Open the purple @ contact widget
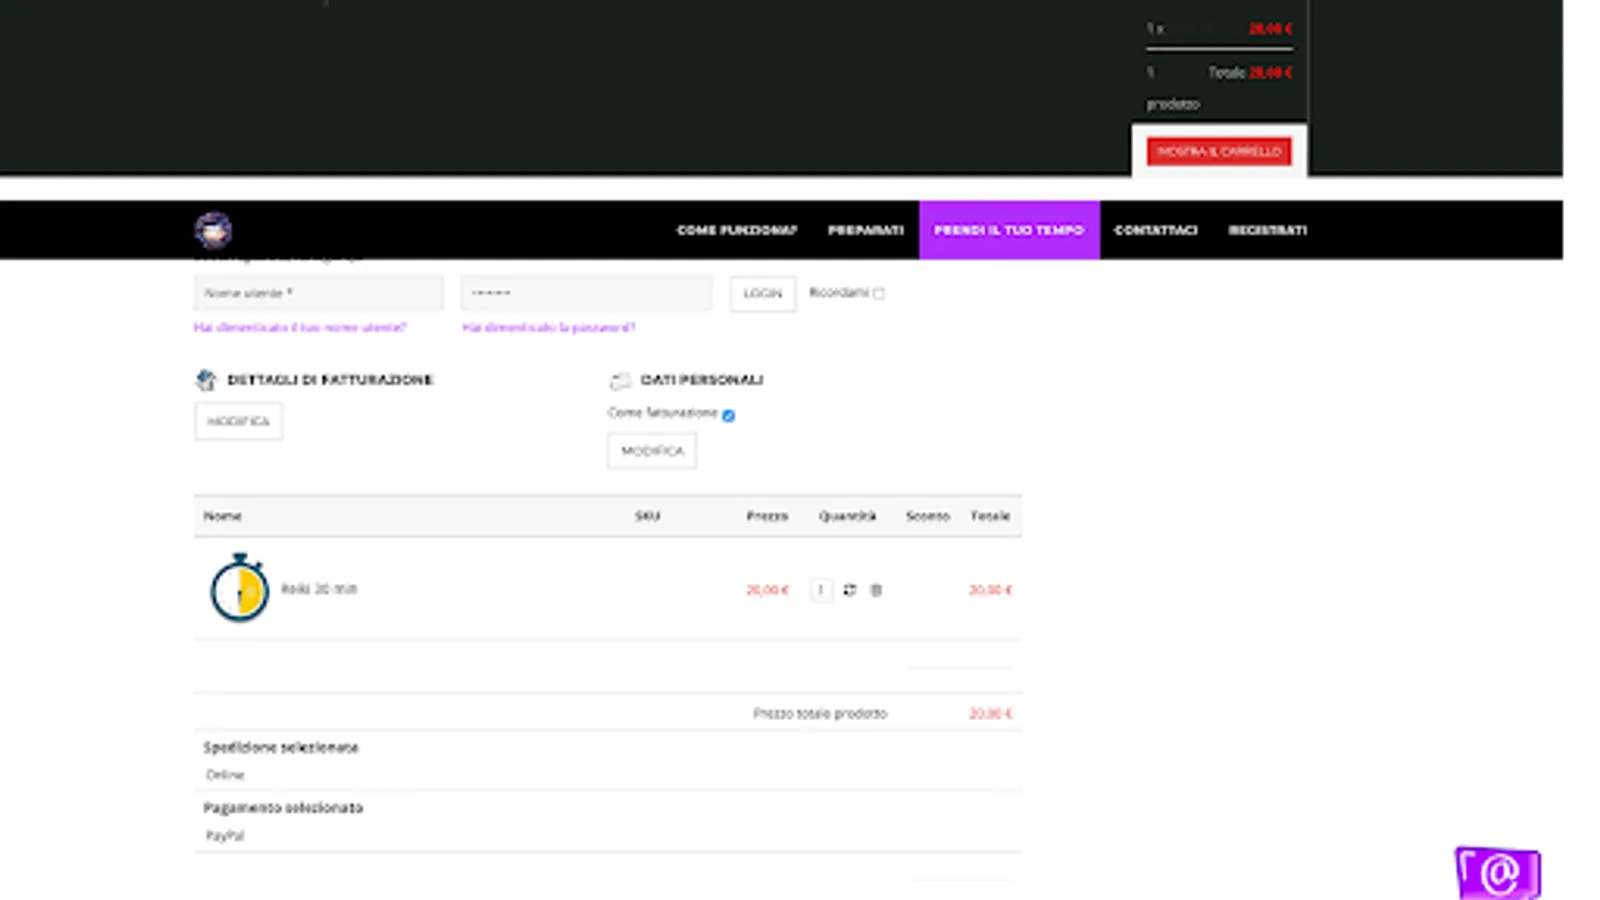This screenshot has height=900, width=1600. click(1498, 873)
